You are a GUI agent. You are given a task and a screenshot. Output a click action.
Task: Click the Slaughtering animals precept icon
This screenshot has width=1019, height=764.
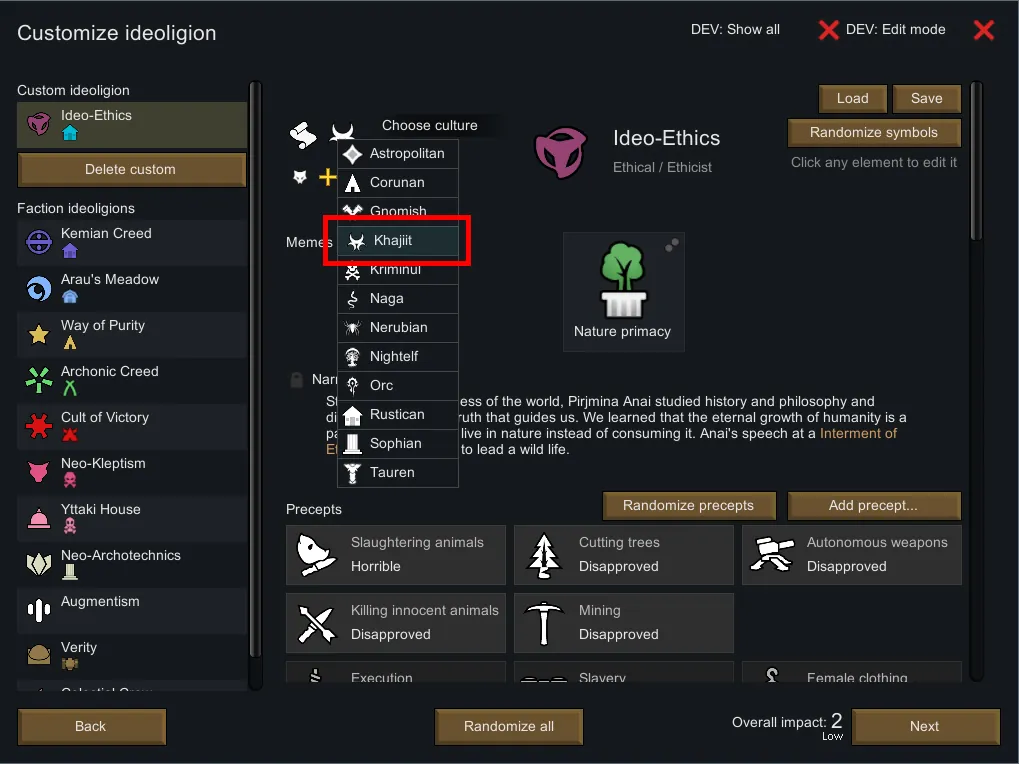coord(314,555)
